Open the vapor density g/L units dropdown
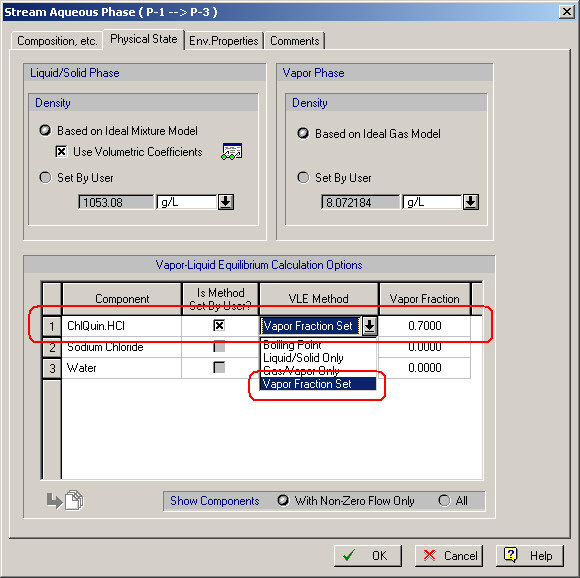Image resolution: width=580 pixels, height=578 pixels. pyautogui.click(x=471, y=202)
